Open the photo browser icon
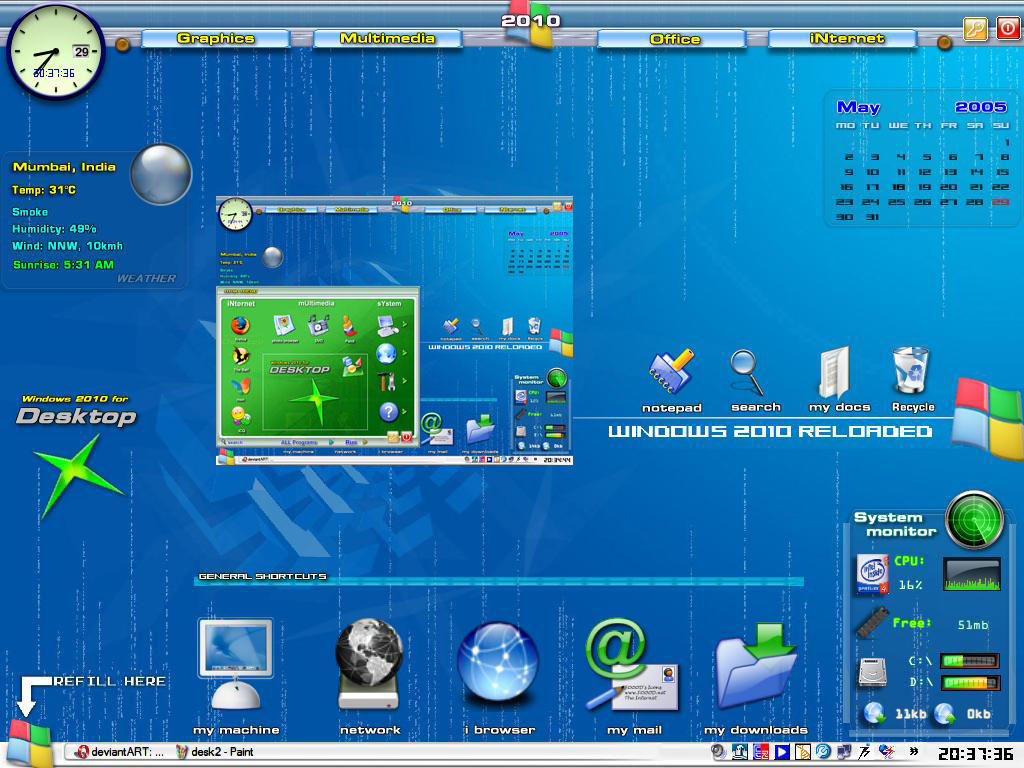Viewport: 1024px width, 768px height. pyautogui.click(x=283, y=325)
